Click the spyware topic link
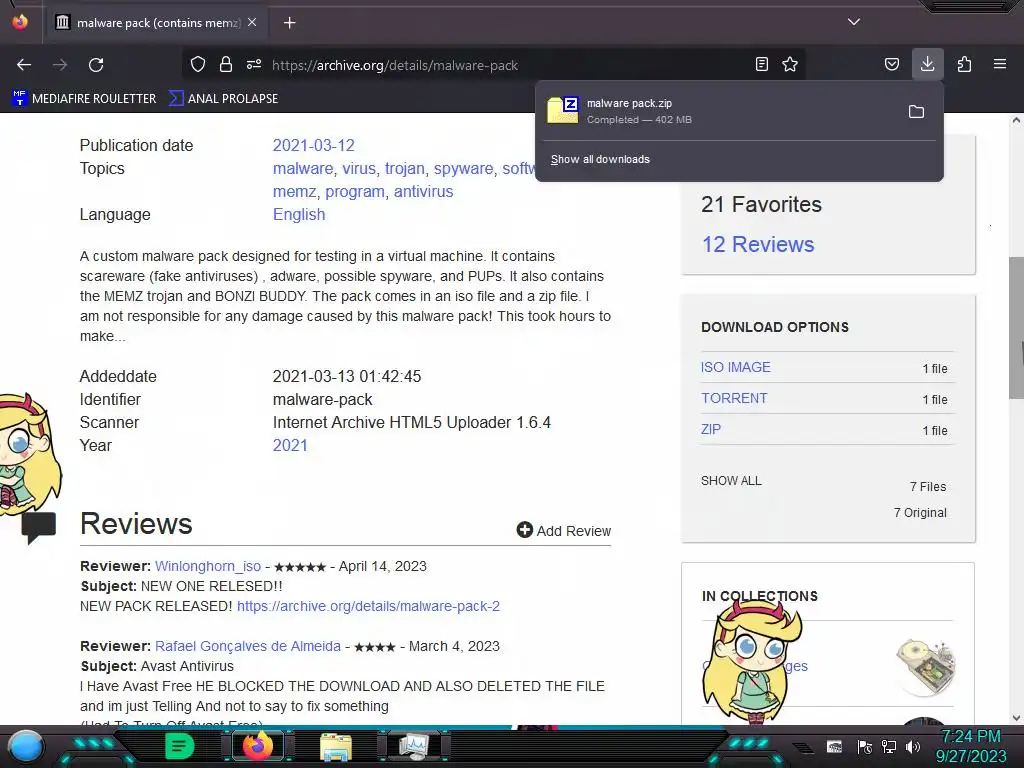 [464, 168]
